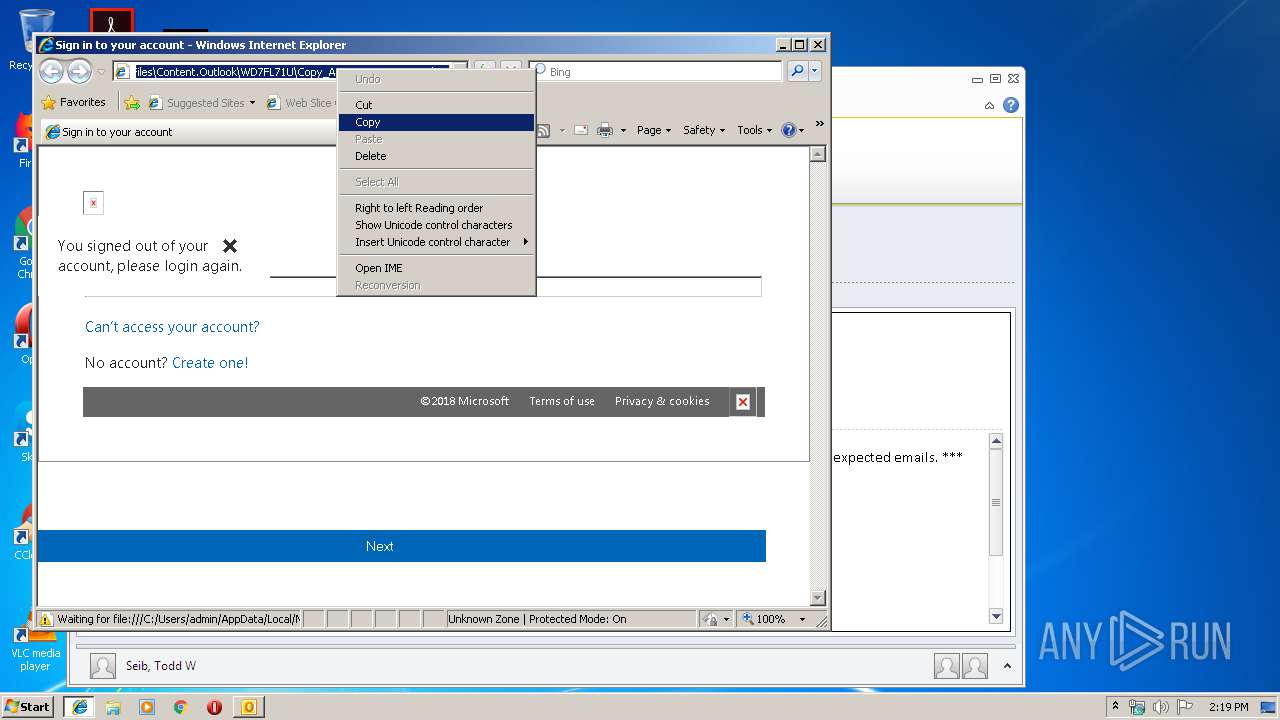Image resolution: width=1280 pixels, height=720 pixels.
Task: Select Show Unicode control characters
Action: click(x=436, y=225)
